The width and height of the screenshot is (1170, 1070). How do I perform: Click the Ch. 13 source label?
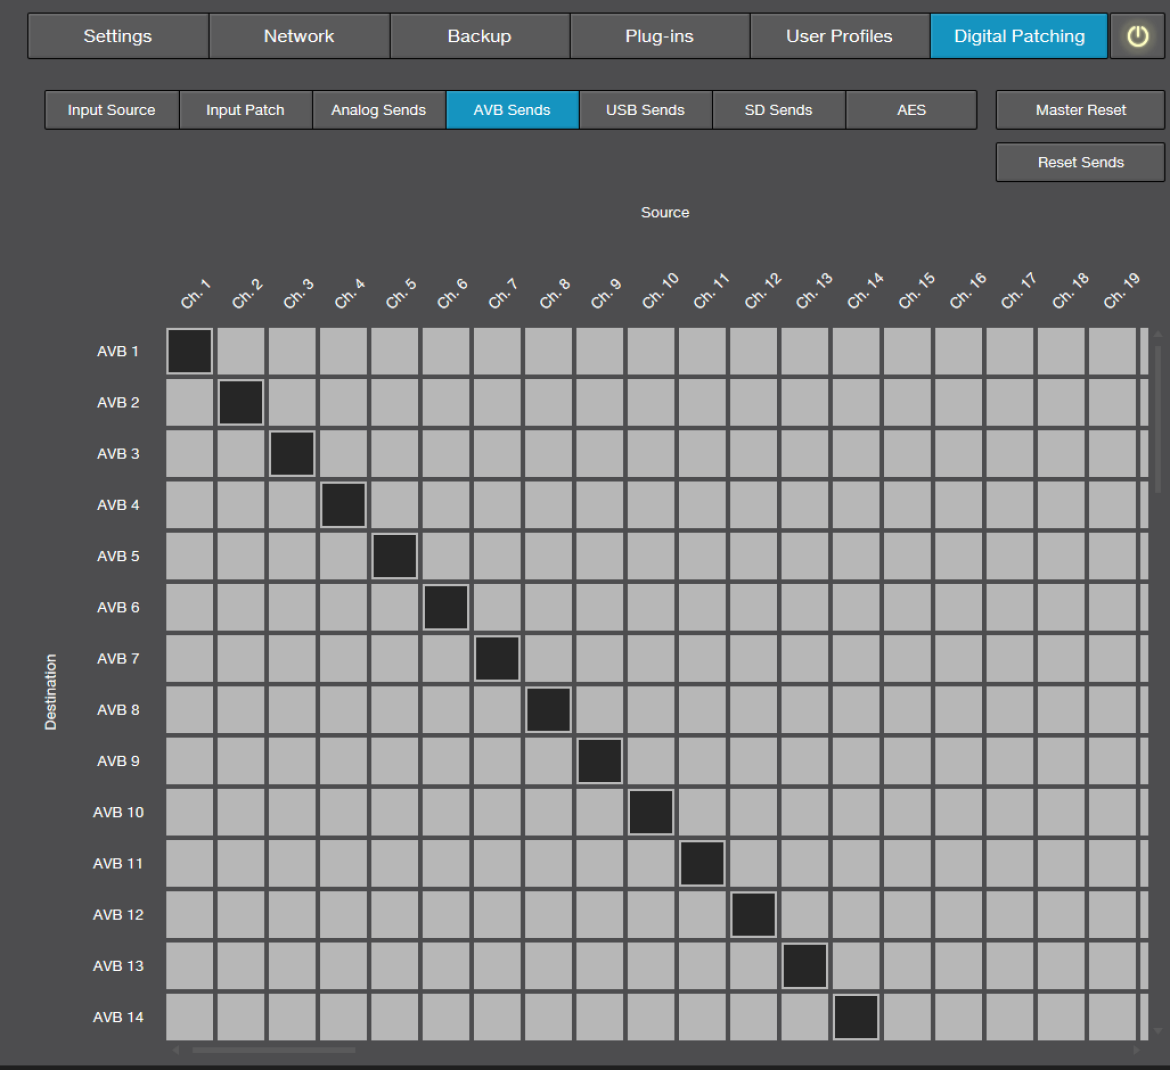click(813, 291)
